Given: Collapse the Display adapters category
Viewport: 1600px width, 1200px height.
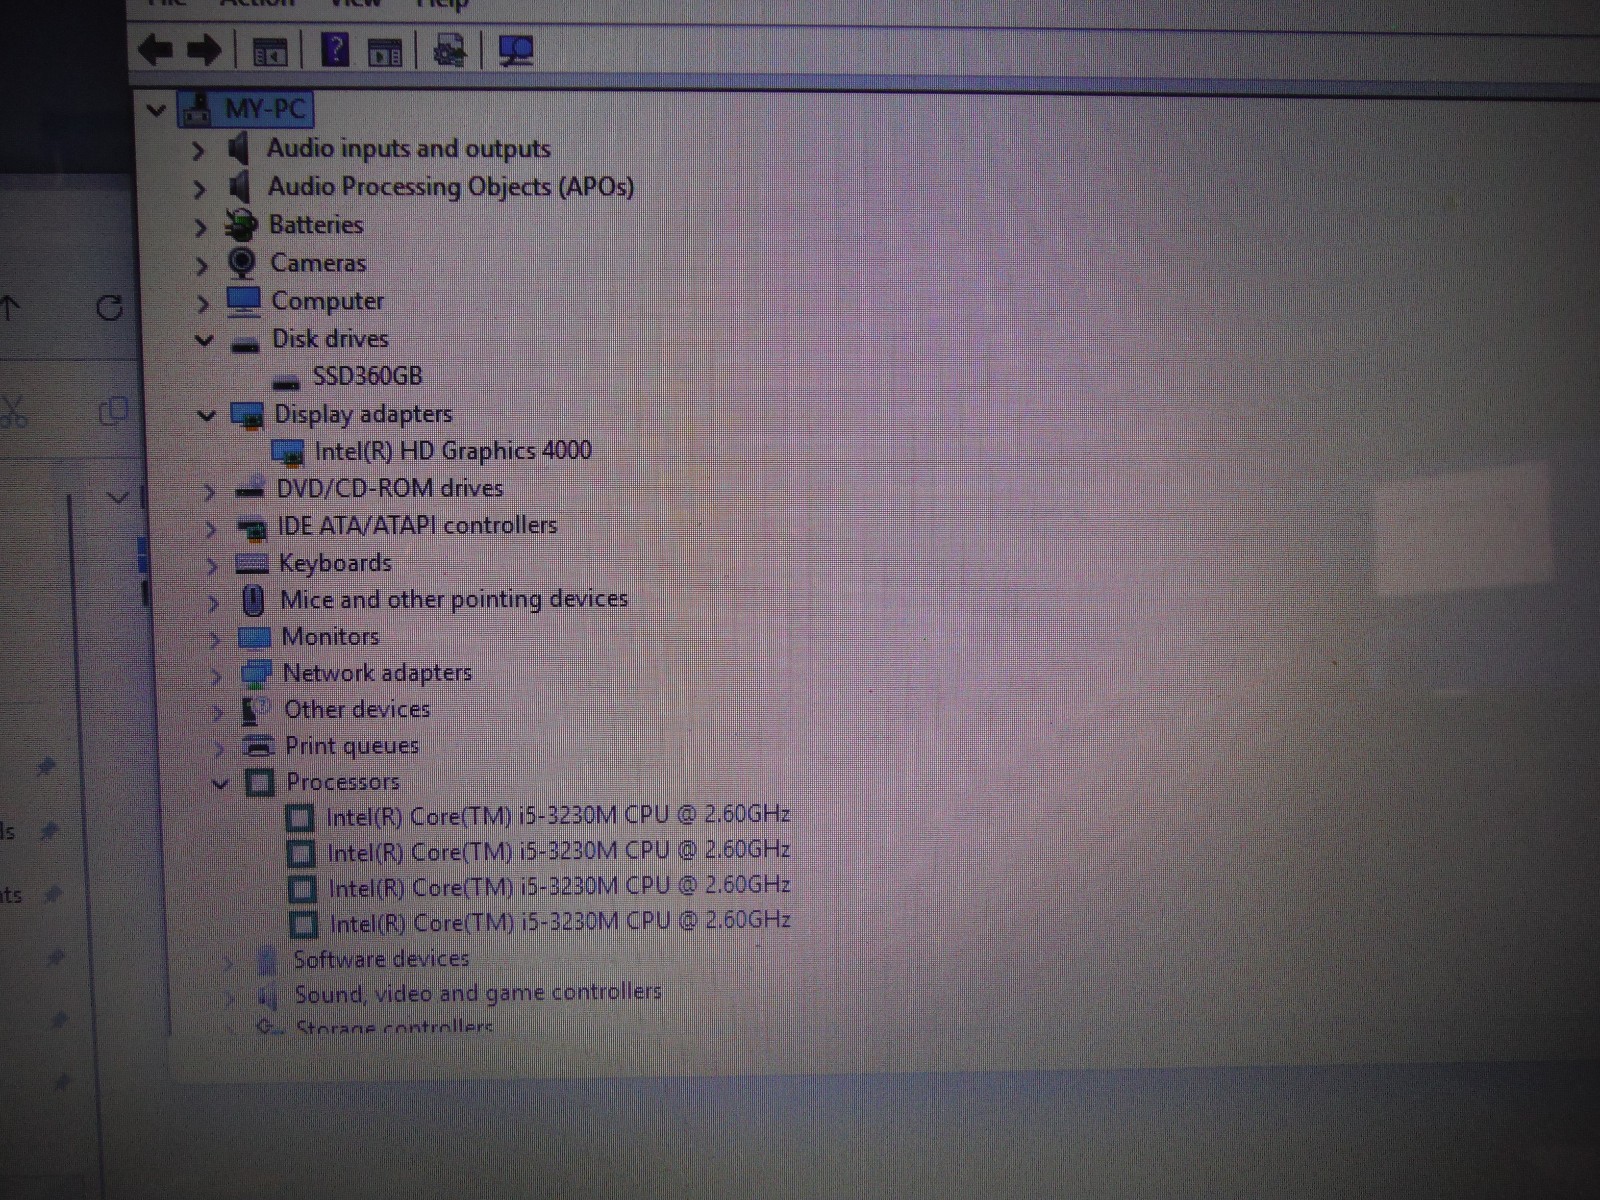Looking at the screenshot, I should [x=206, y=415].
